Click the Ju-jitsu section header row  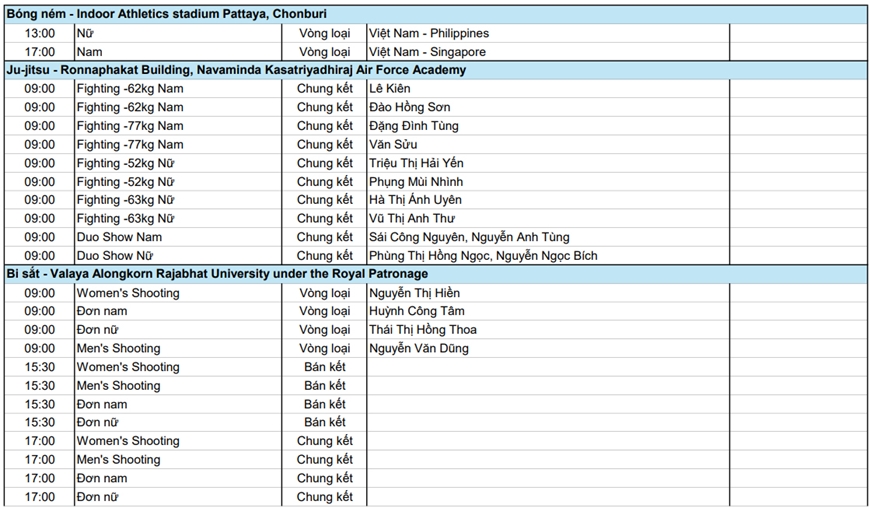(x=435, y=70)
